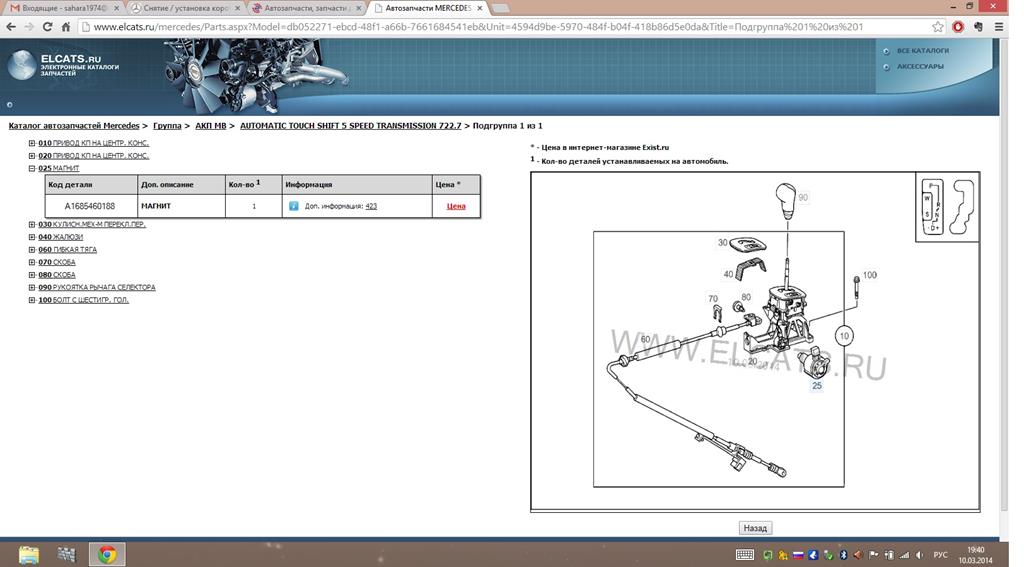Open the red Opera-style extension icon
This screenshot has width=1024, height=567.
(x=958, y=27)
